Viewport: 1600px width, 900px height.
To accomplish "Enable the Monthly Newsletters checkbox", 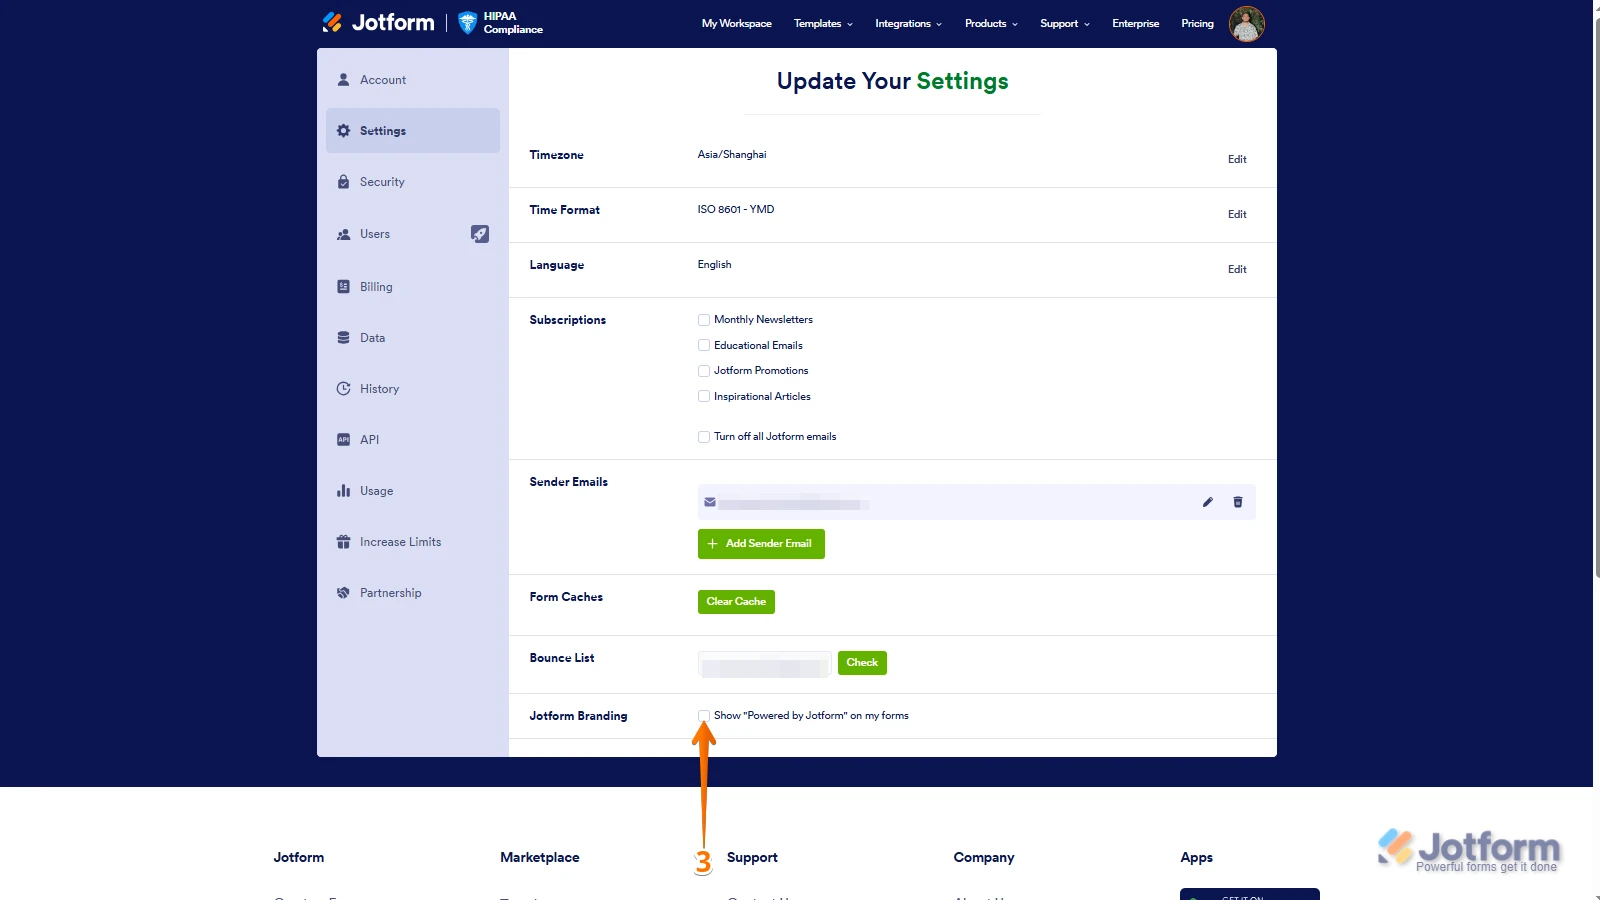I will click(x=704, y=320).
